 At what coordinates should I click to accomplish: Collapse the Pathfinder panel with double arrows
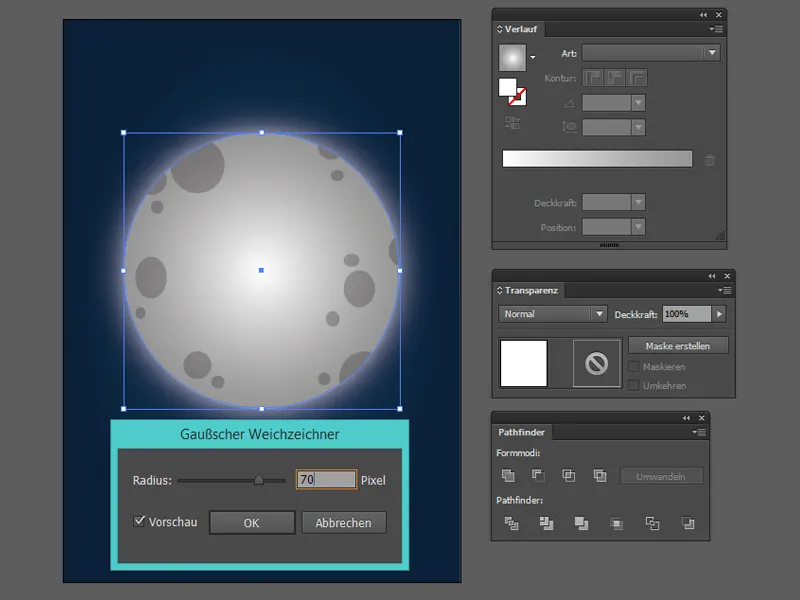point(686,418)
